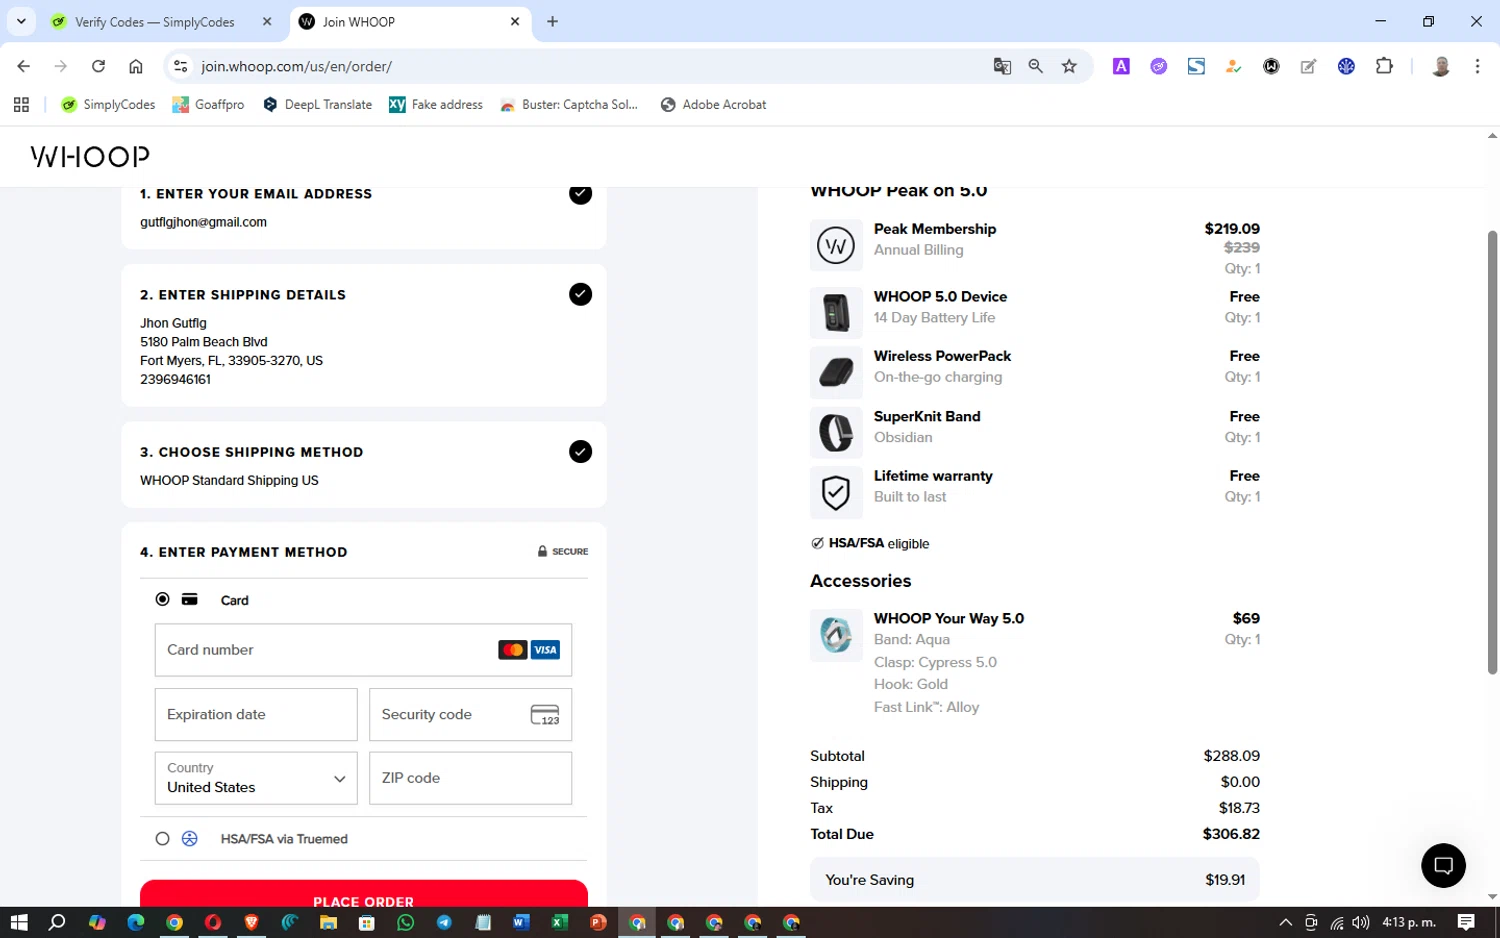Click the WHOOP logo

(90, 156)
